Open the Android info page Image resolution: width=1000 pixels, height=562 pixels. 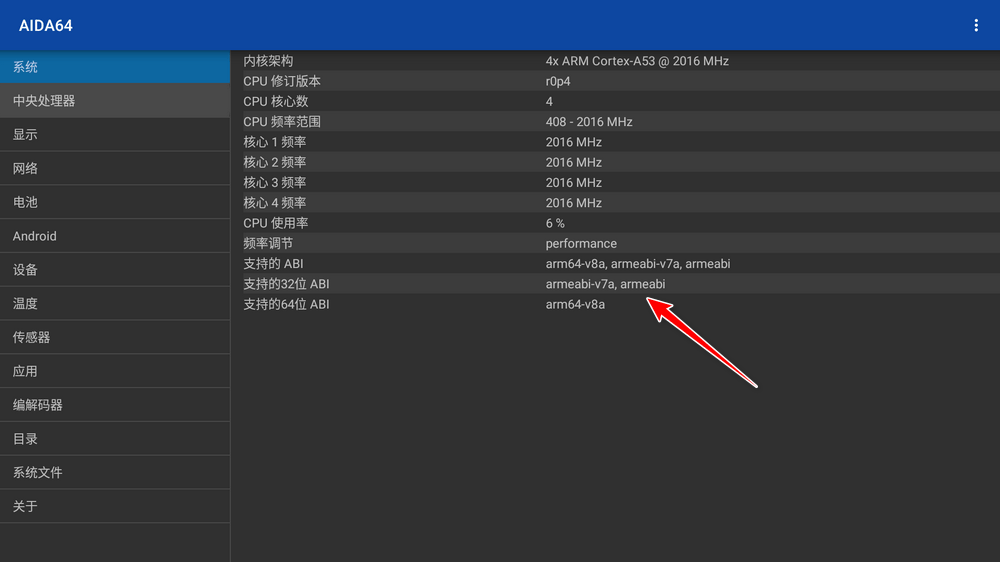click(115, 236)
